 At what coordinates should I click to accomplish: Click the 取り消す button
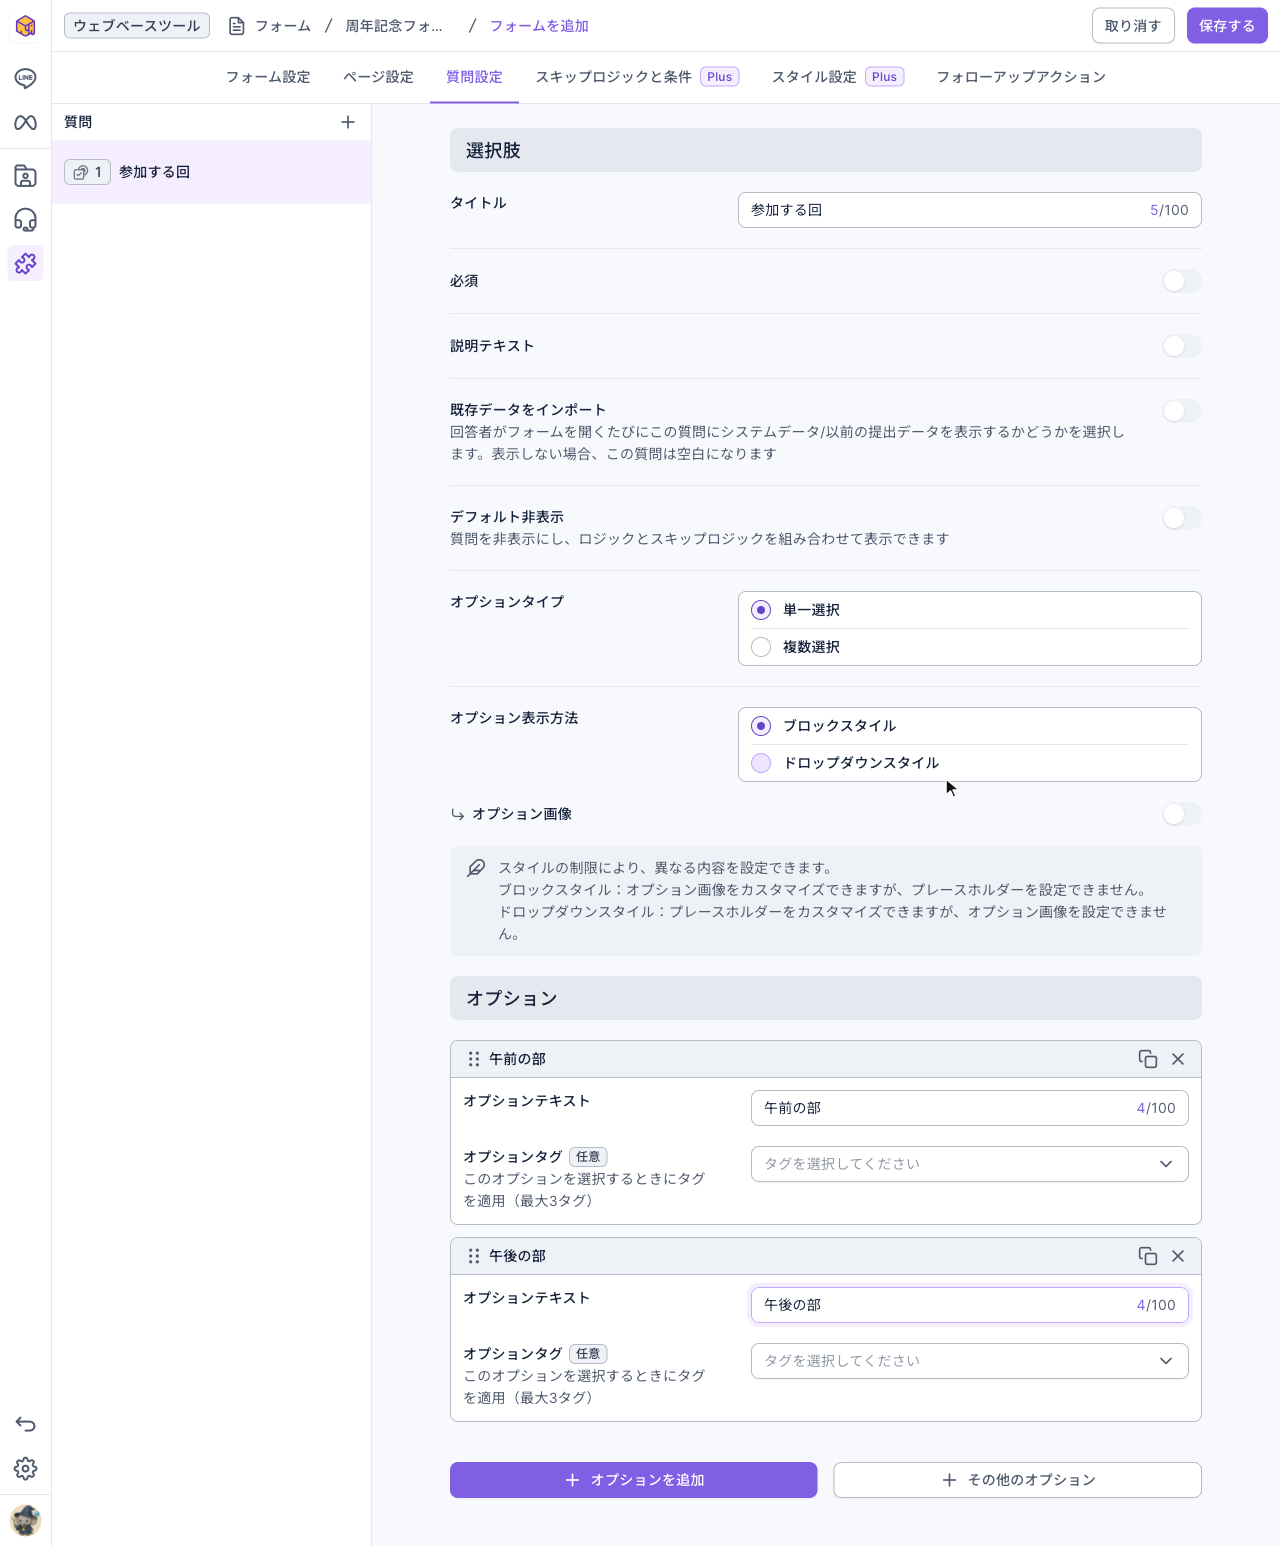coord(1133,26)
